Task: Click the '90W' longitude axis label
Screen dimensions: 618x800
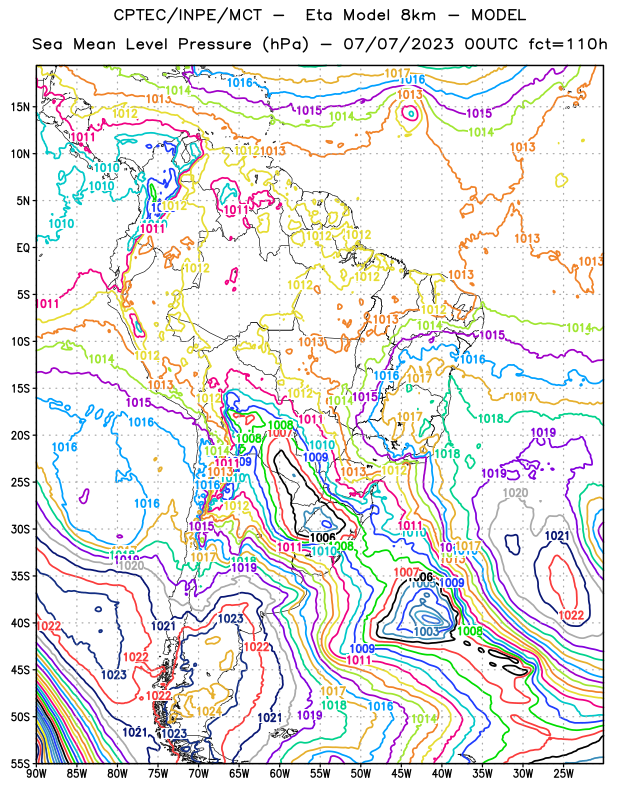Action: coord(36,774)
